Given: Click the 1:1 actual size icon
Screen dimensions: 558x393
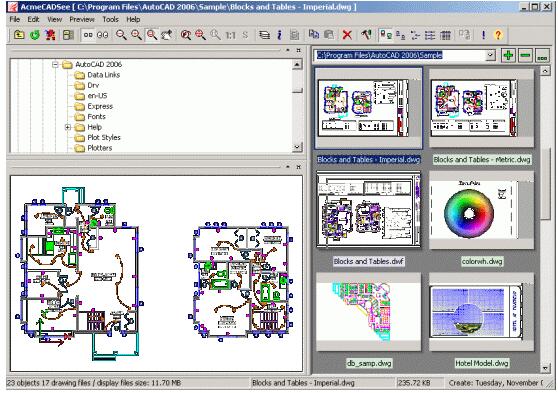Looking at the screenshot, I should click(230, 35).
